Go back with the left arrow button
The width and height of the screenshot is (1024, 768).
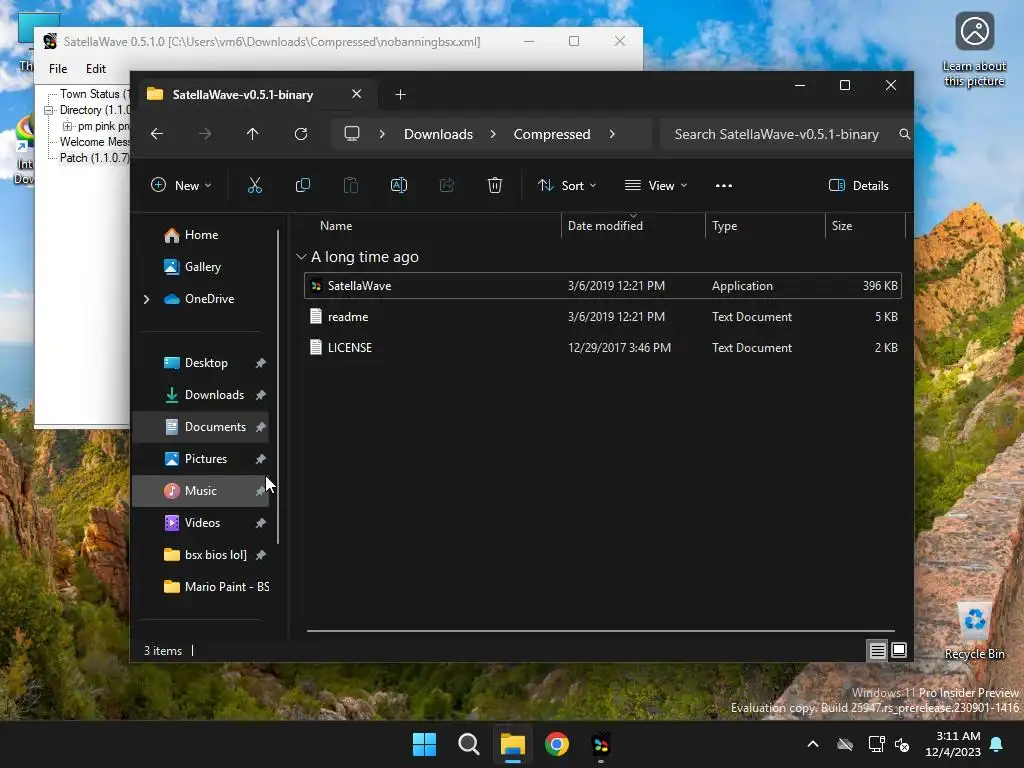[x=157, y=134]
